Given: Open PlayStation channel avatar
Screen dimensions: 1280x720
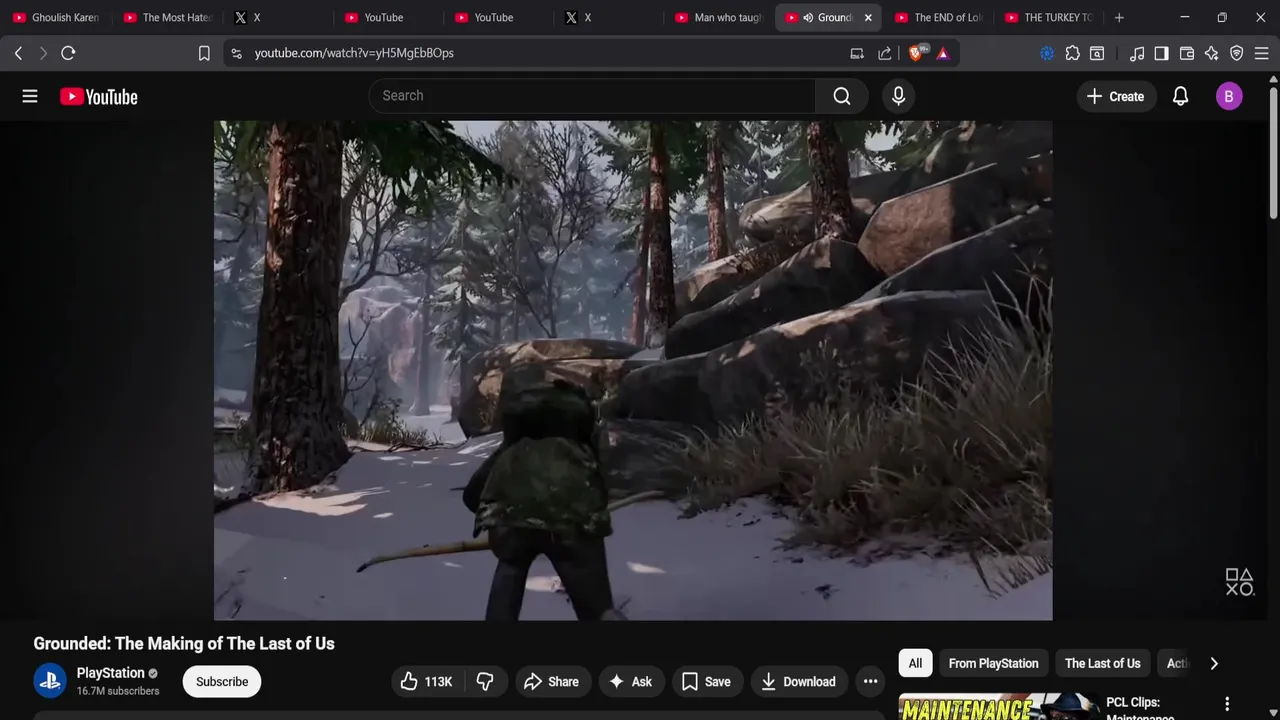Looking at the screenshot, I should (50, 681).
